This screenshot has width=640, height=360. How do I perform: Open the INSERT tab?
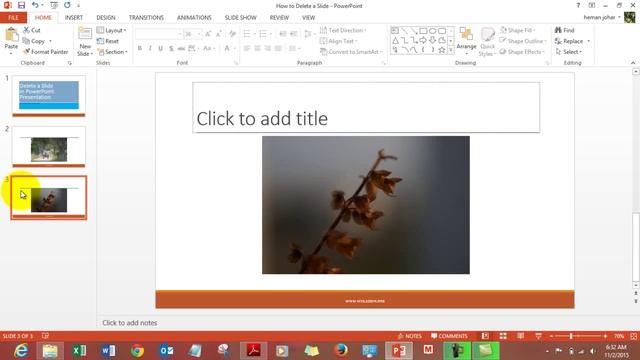coord(73,18)
